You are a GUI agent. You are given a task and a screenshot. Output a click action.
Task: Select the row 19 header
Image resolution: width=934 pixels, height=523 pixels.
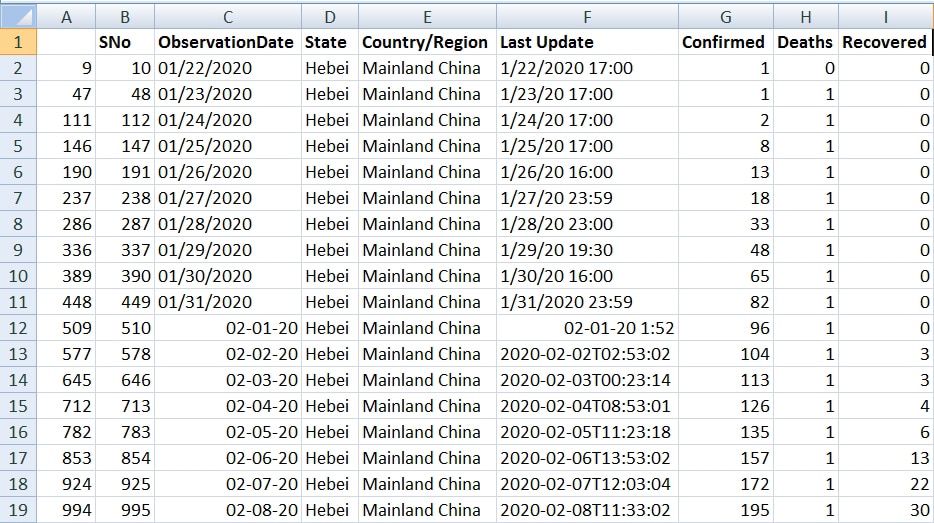click(x=19, y=510)
